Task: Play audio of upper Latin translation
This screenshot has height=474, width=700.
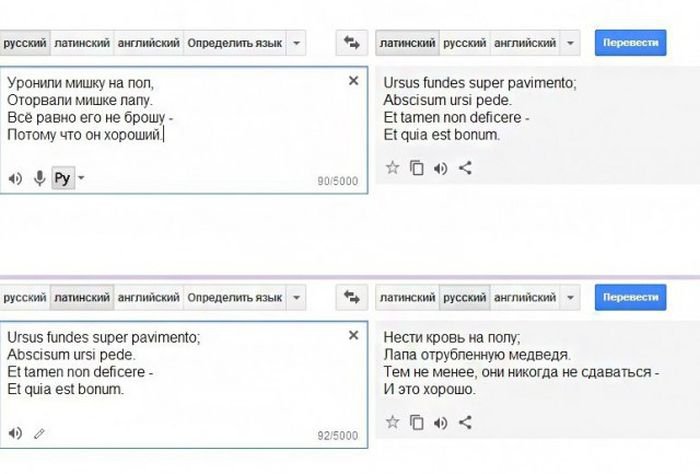Action: [x=441, y=168]
